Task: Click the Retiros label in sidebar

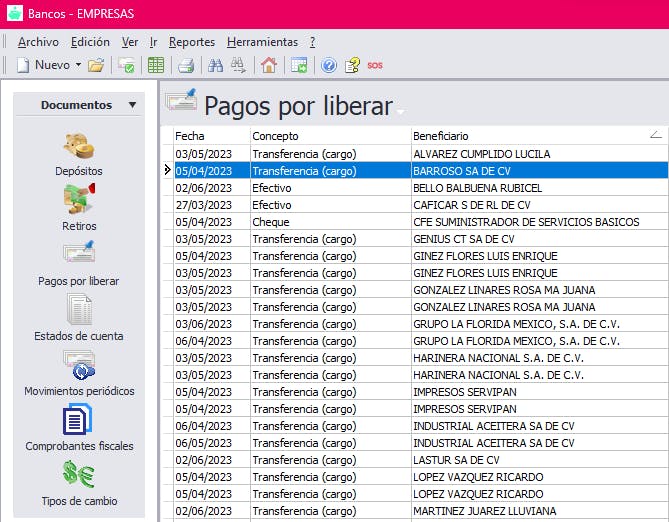Action: (79, 226)
